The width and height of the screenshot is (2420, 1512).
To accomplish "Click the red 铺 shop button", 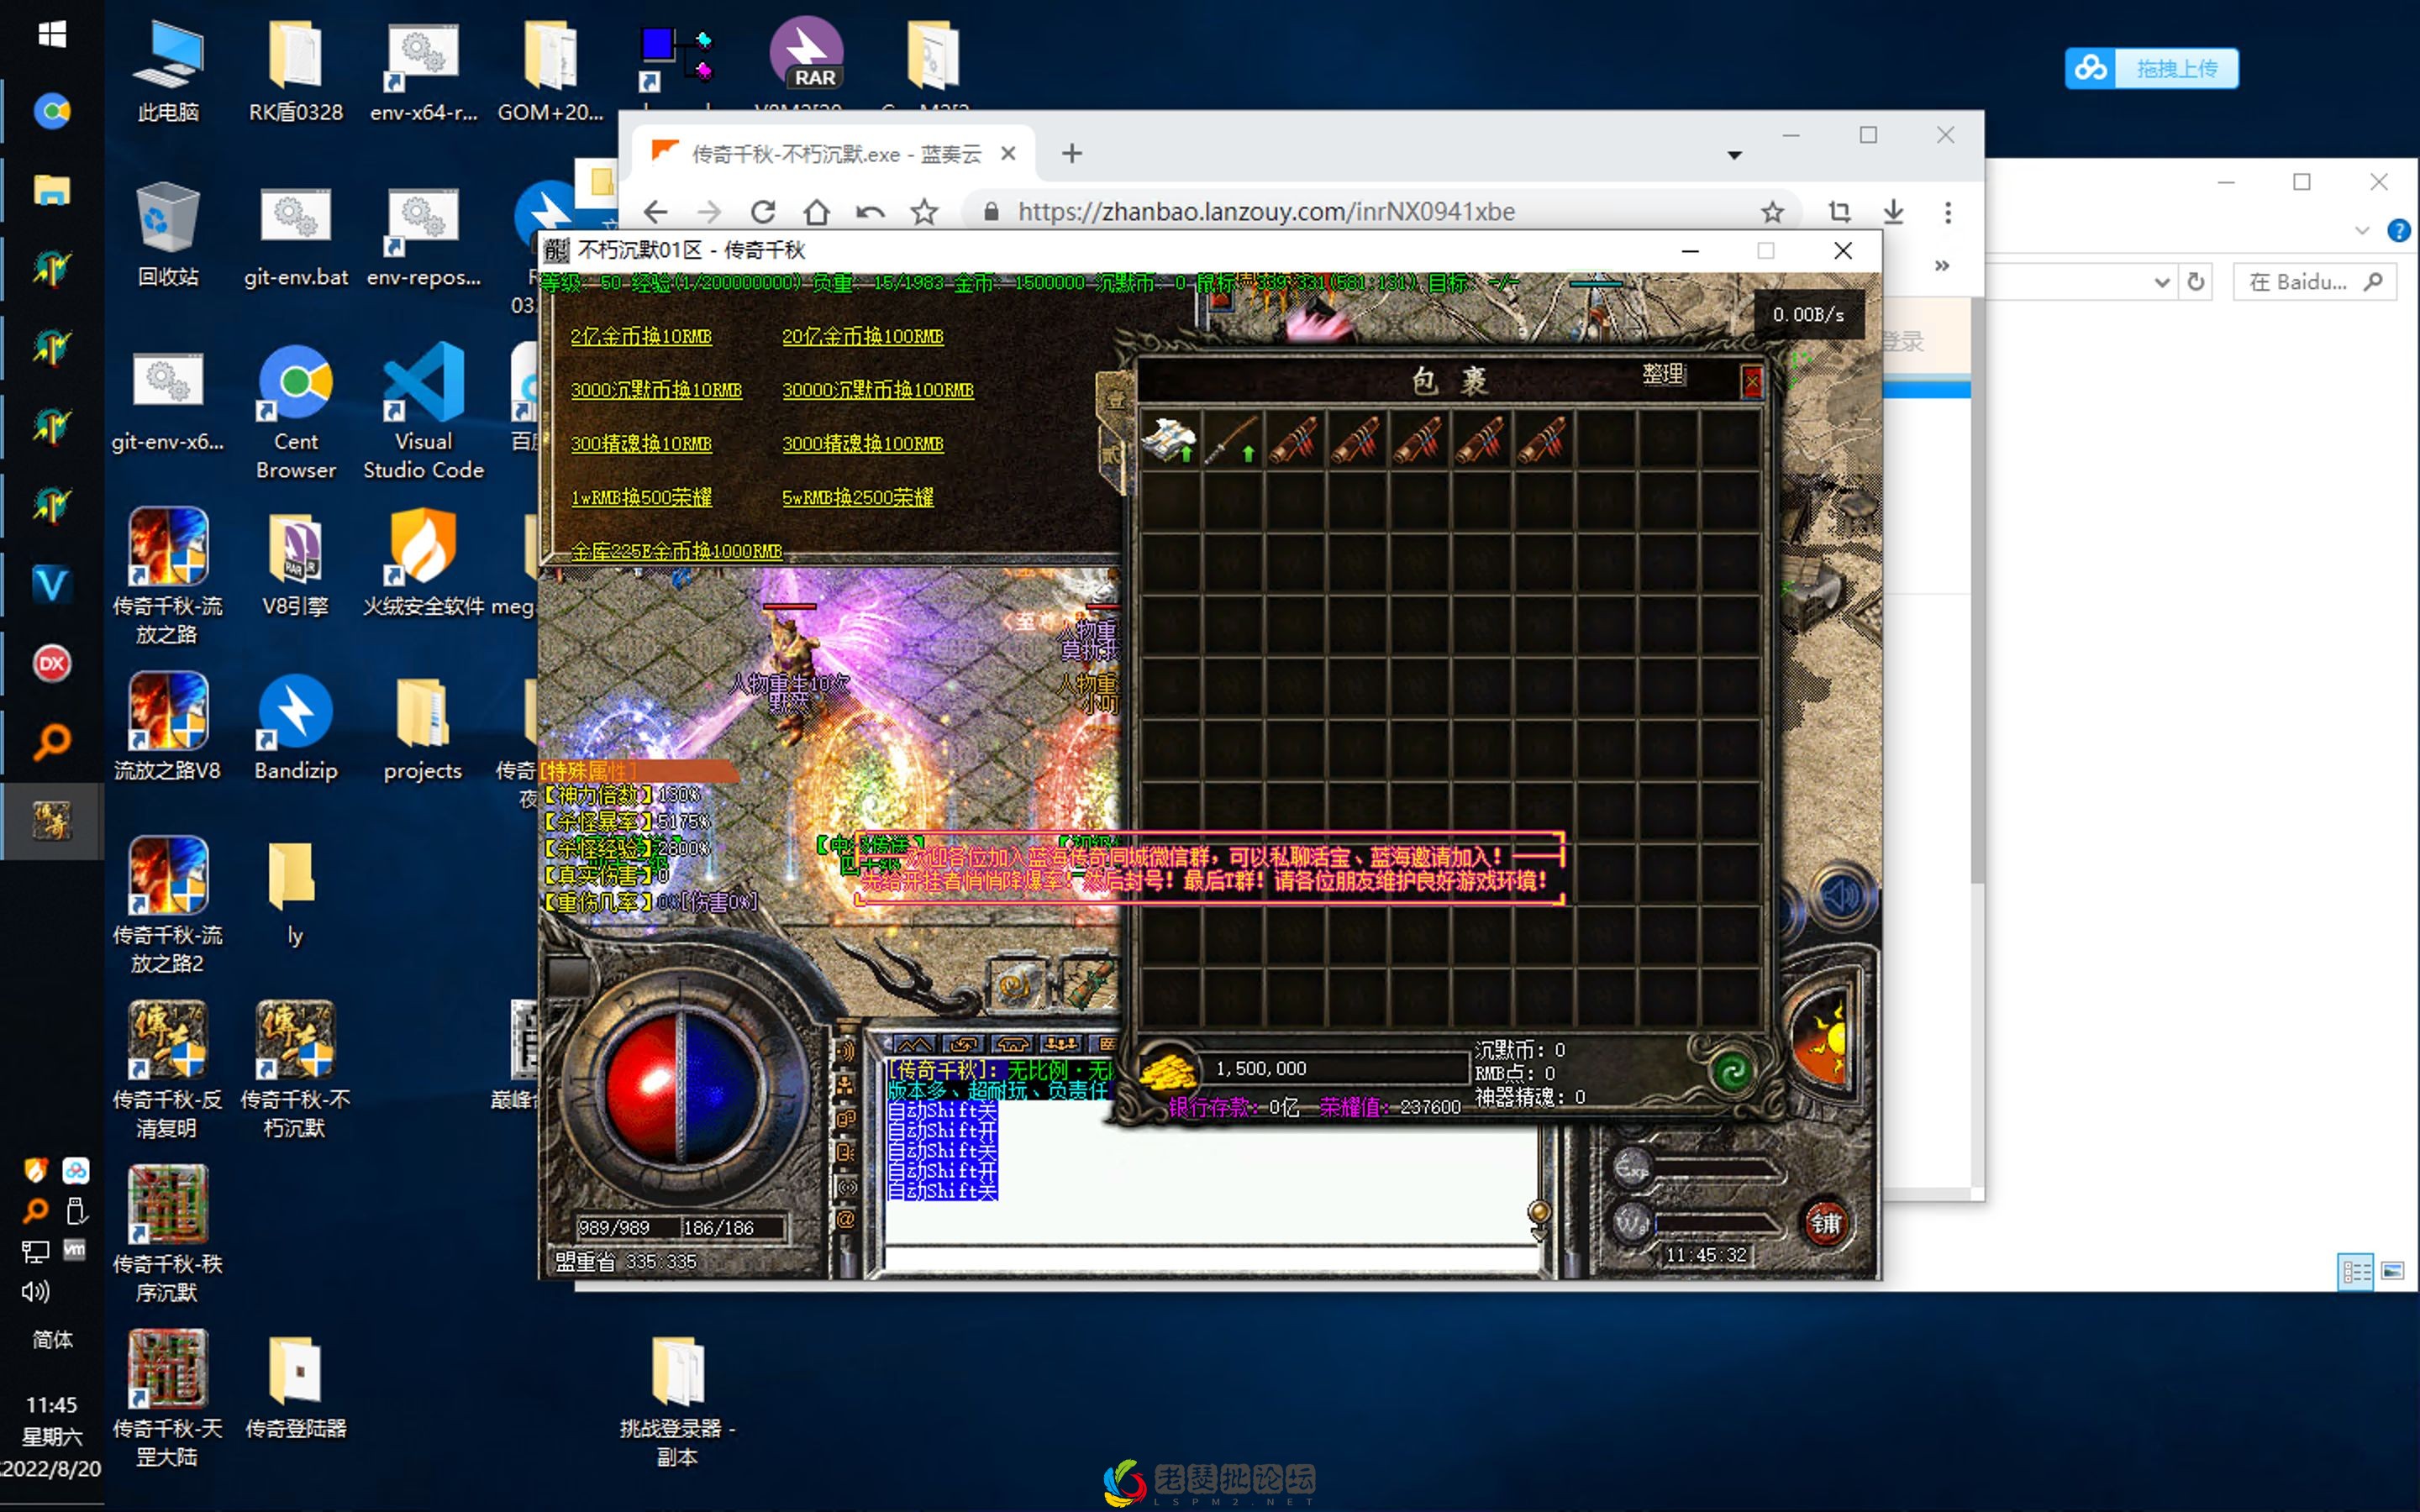I will click(1826, 1223).
